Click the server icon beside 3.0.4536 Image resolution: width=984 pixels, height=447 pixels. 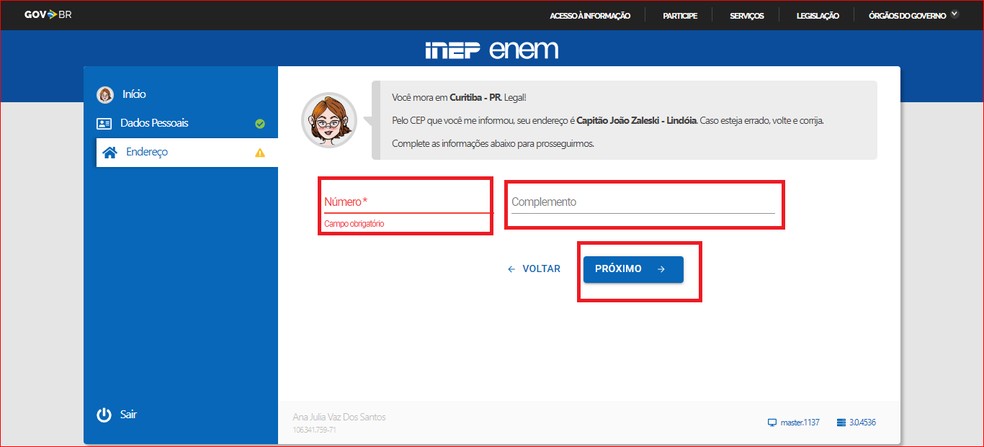point(842,423)
